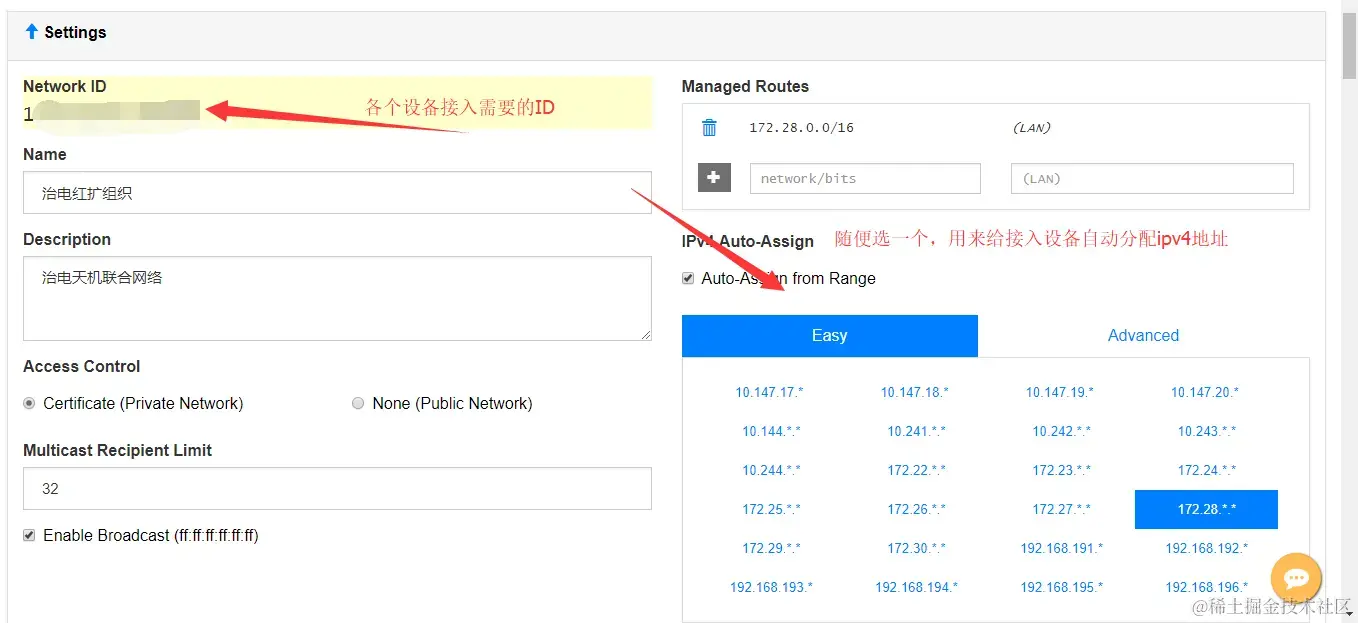Image resolution: width=1358 pixels, height=623 pixels.
Task: Assign the 192.168.195.* range
Action: (x=1061, y=587)
